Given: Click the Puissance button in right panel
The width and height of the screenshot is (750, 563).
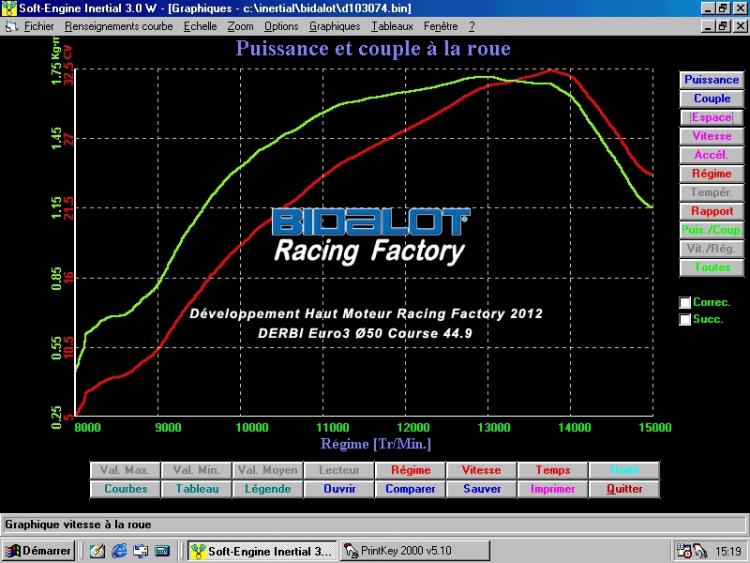Looking at the screenshot, I should pos(711,80).
